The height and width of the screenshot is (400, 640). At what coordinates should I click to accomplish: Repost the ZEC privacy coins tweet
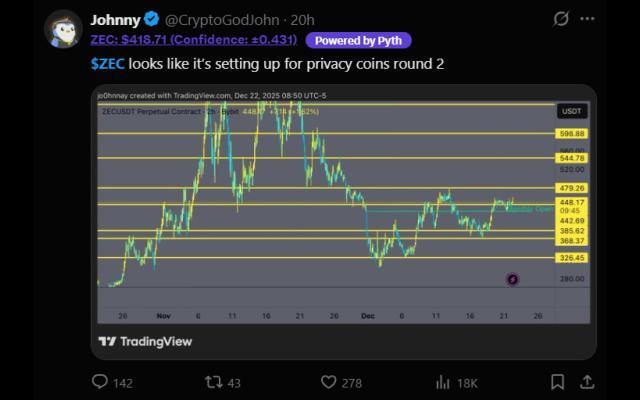point(213,381)
